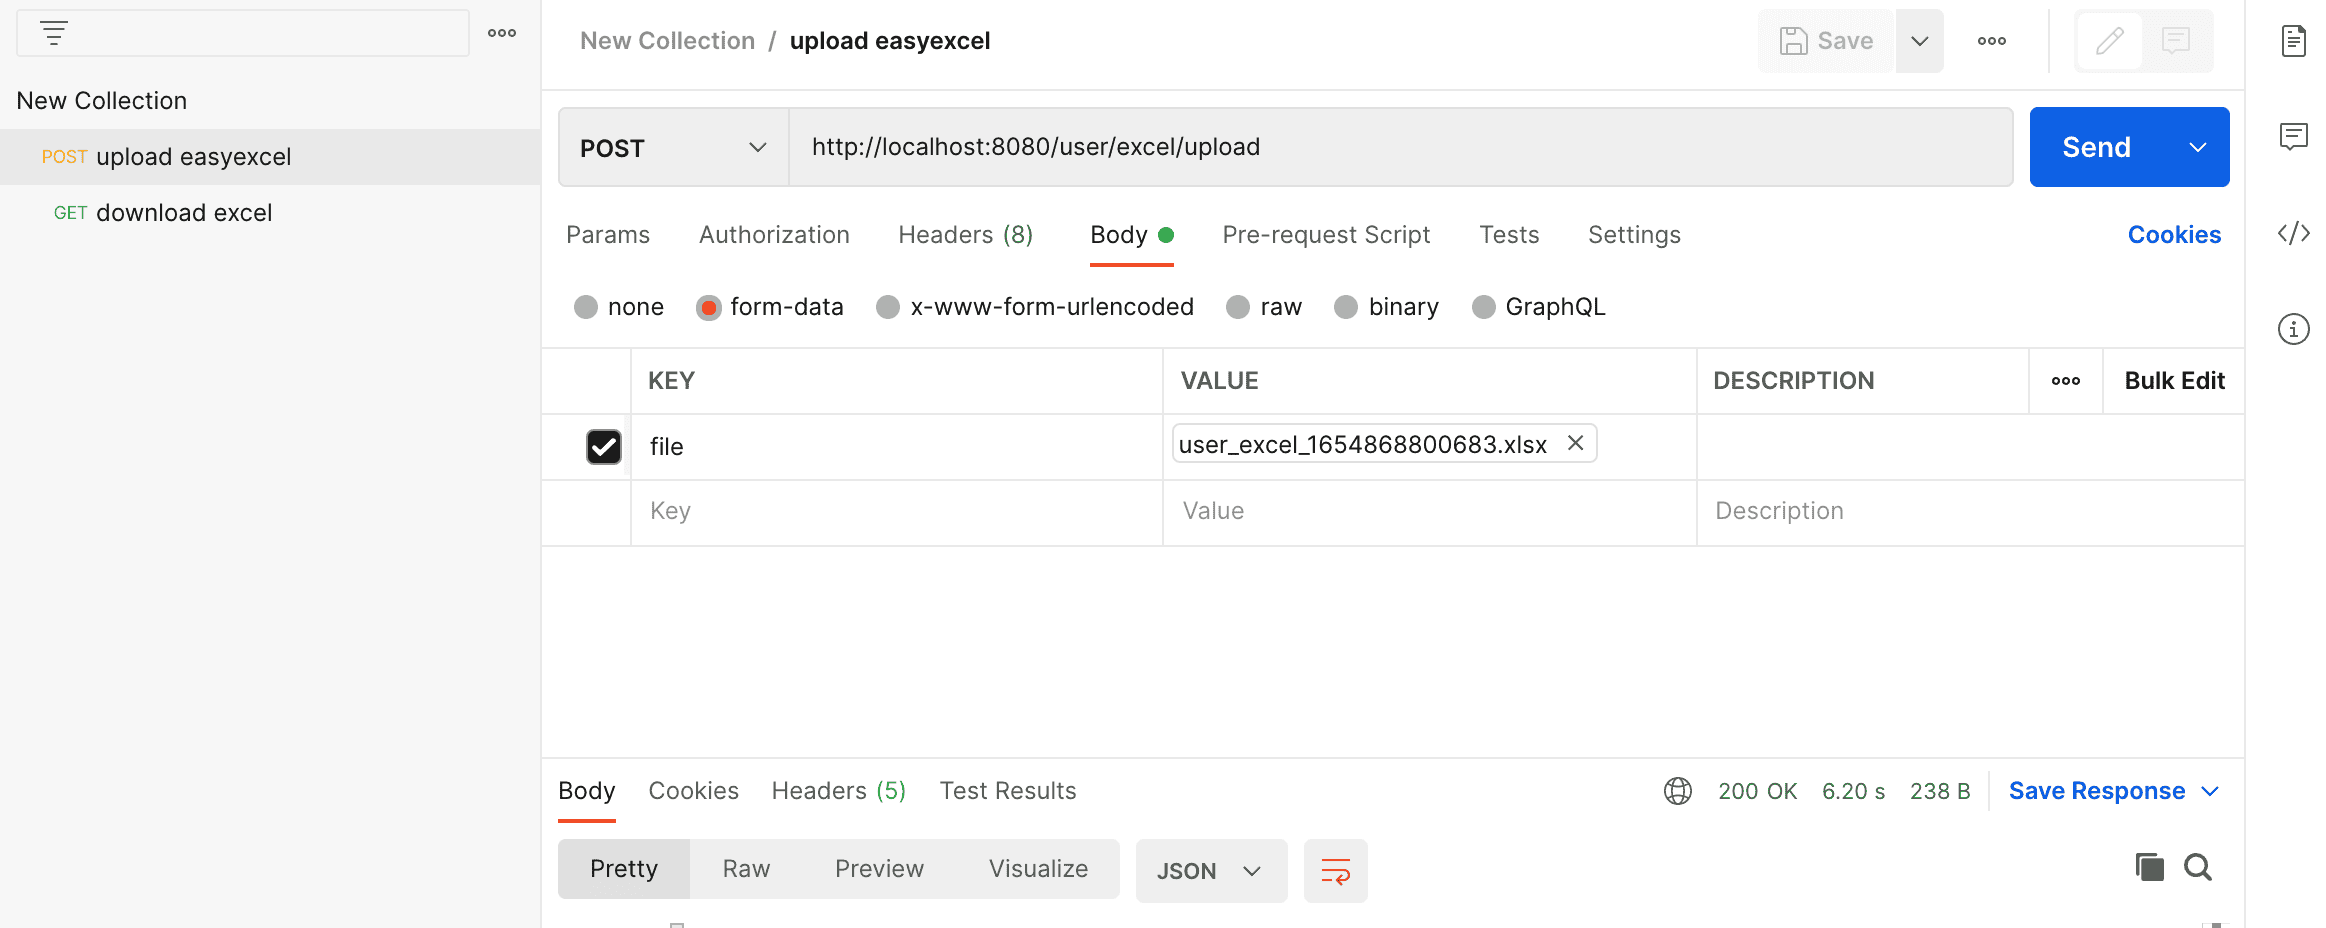Image resolution: width=2326 pixels, height=928 pixels.
Task: Click the request info icon
Action: coord(2294,329)
